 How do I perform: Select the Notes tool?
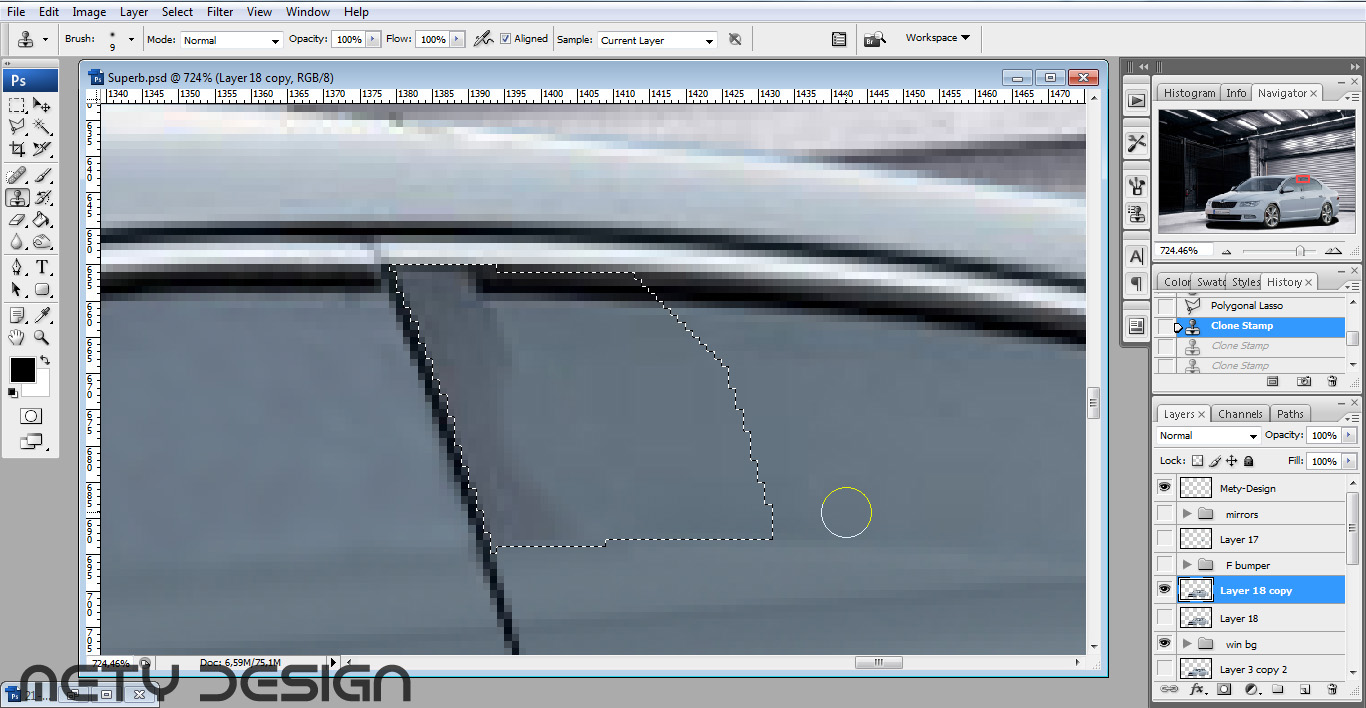click(17, 315)
